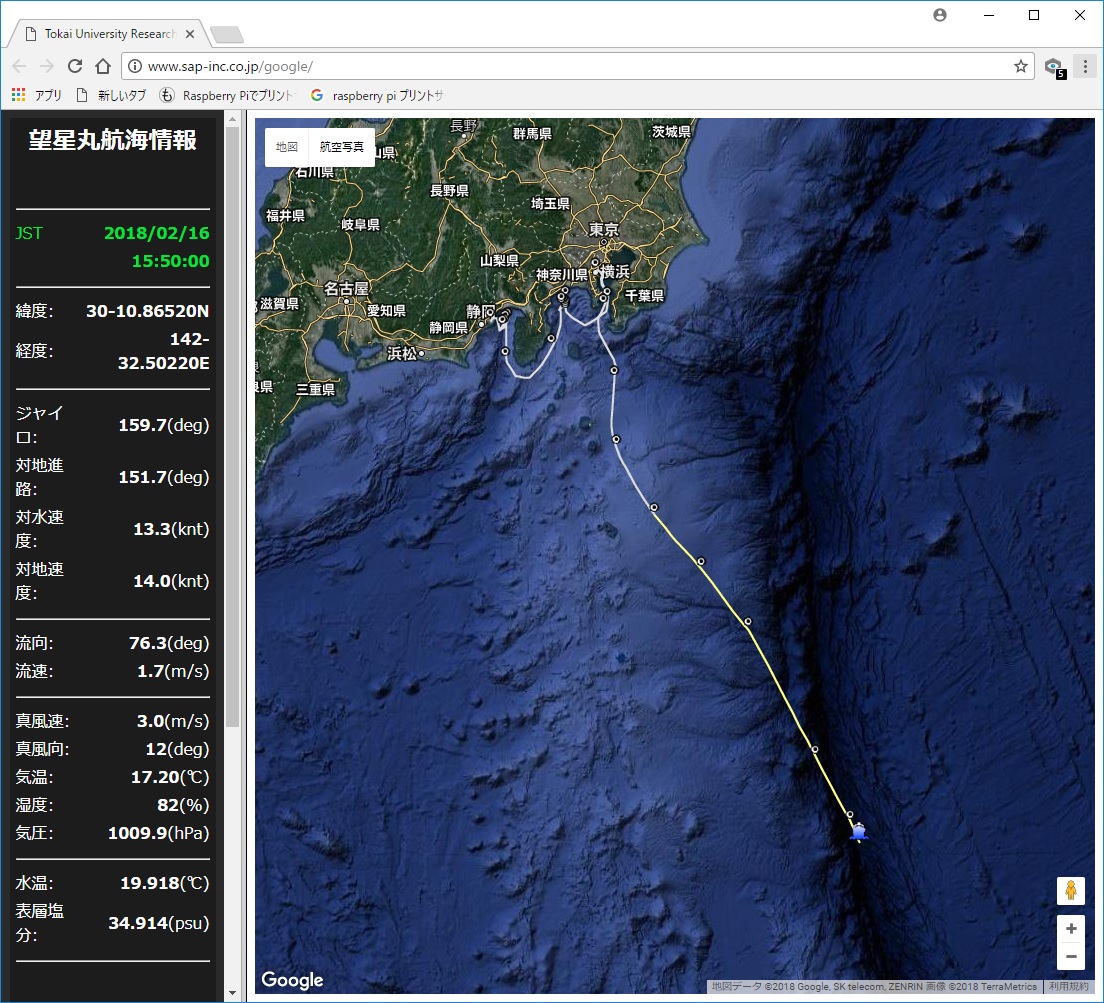The height and width of the screenshot is (1003, 1104).
Task: Open Chrome profile account icon
Action: pyautogui.click(x=940, y=15)
